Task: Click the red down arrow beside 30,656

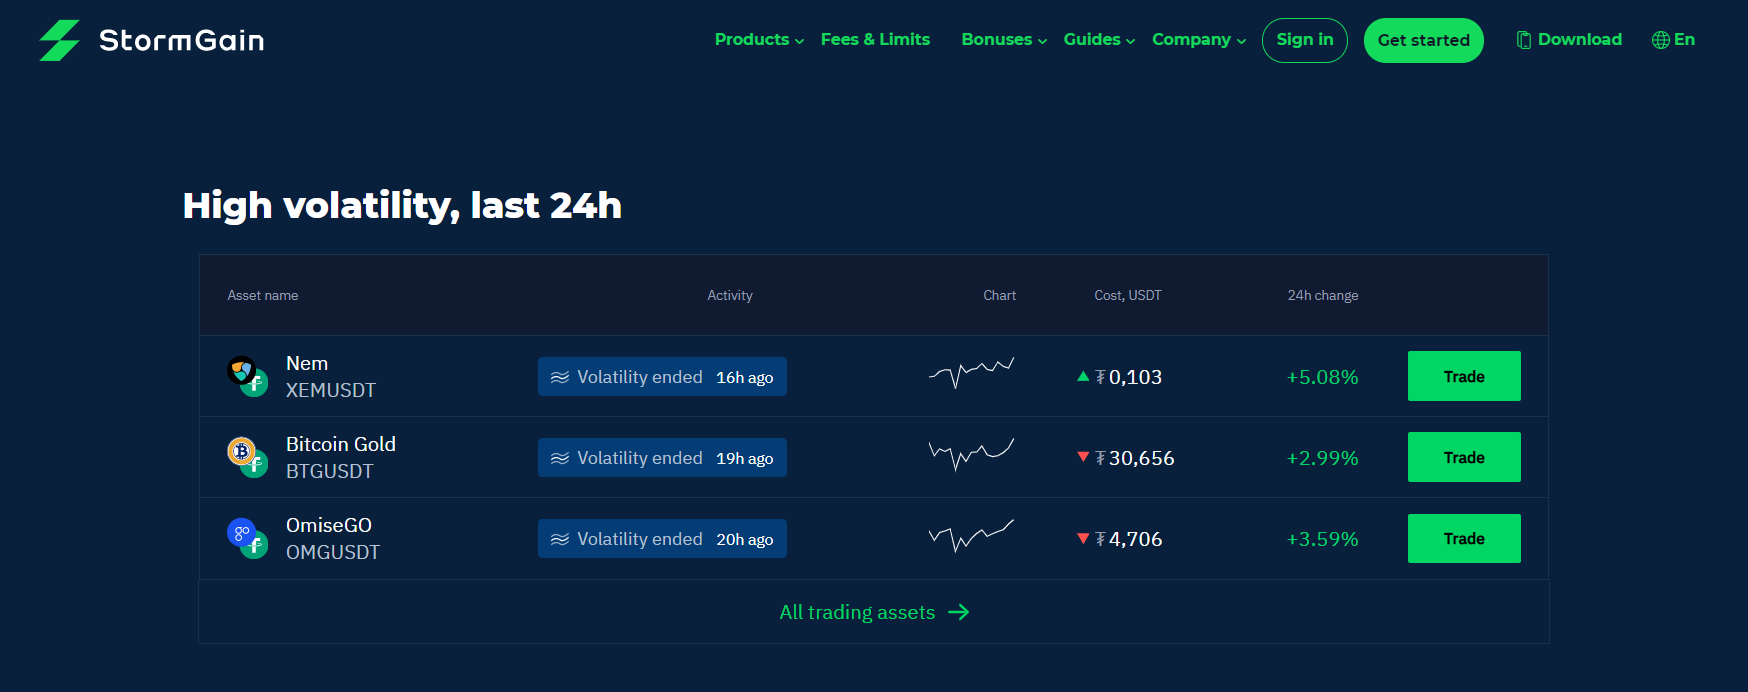Action: (1083, 457)
